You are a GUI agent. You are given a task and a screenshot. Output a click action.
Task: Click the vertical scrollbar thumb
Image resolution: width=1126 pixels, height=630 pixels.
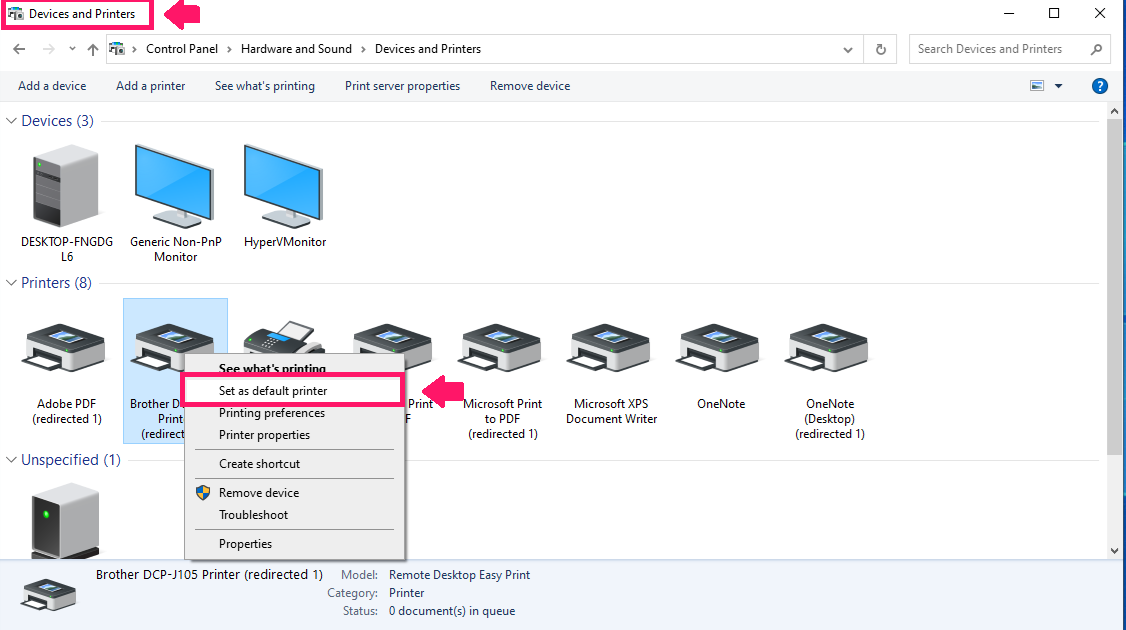(x=1114, y=287)
